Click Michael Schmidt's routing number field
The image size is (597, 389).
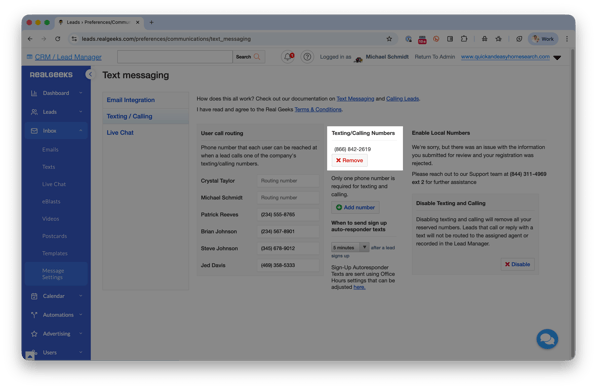coord(288,198)
